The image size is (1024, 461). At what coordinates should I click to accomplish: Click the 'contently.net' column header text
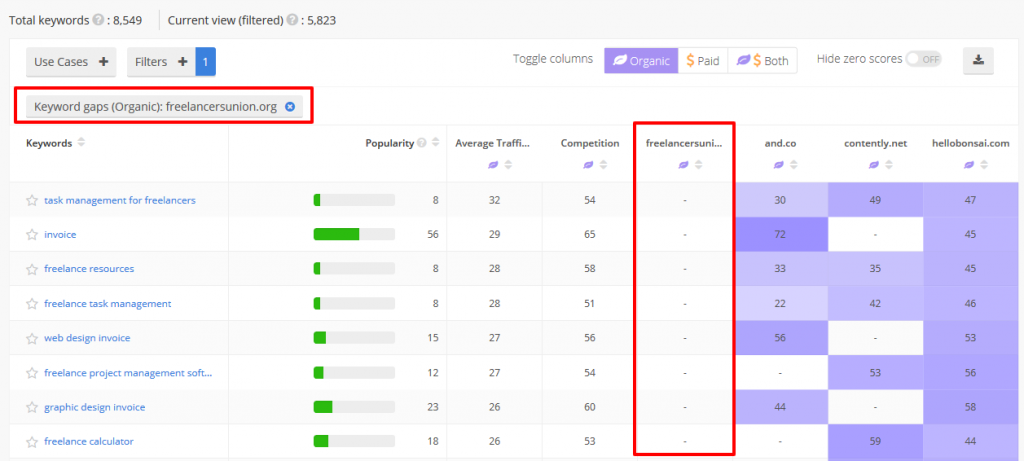875,144
